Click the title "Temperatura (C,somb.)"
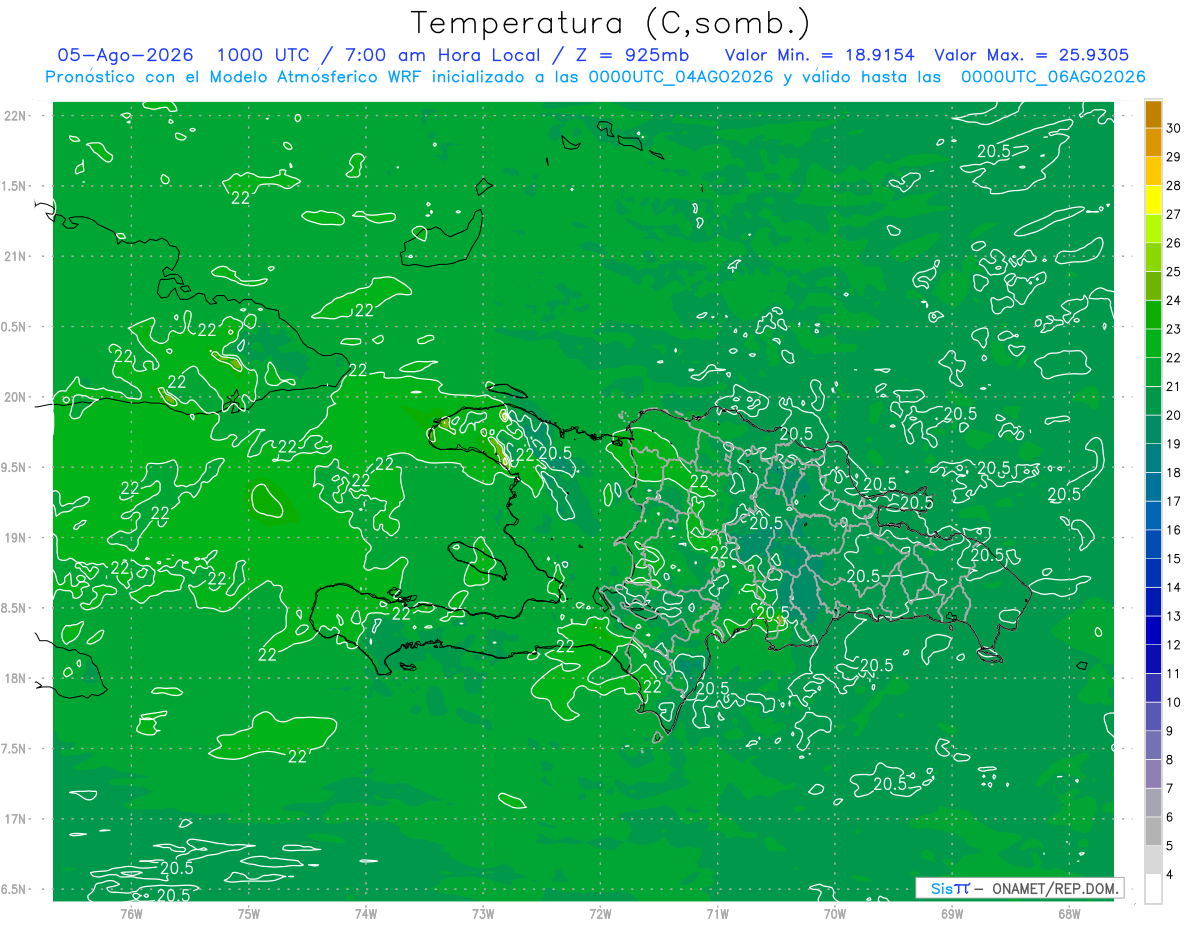The width and height of the screenshot is (1200, 927). point(611,23)
